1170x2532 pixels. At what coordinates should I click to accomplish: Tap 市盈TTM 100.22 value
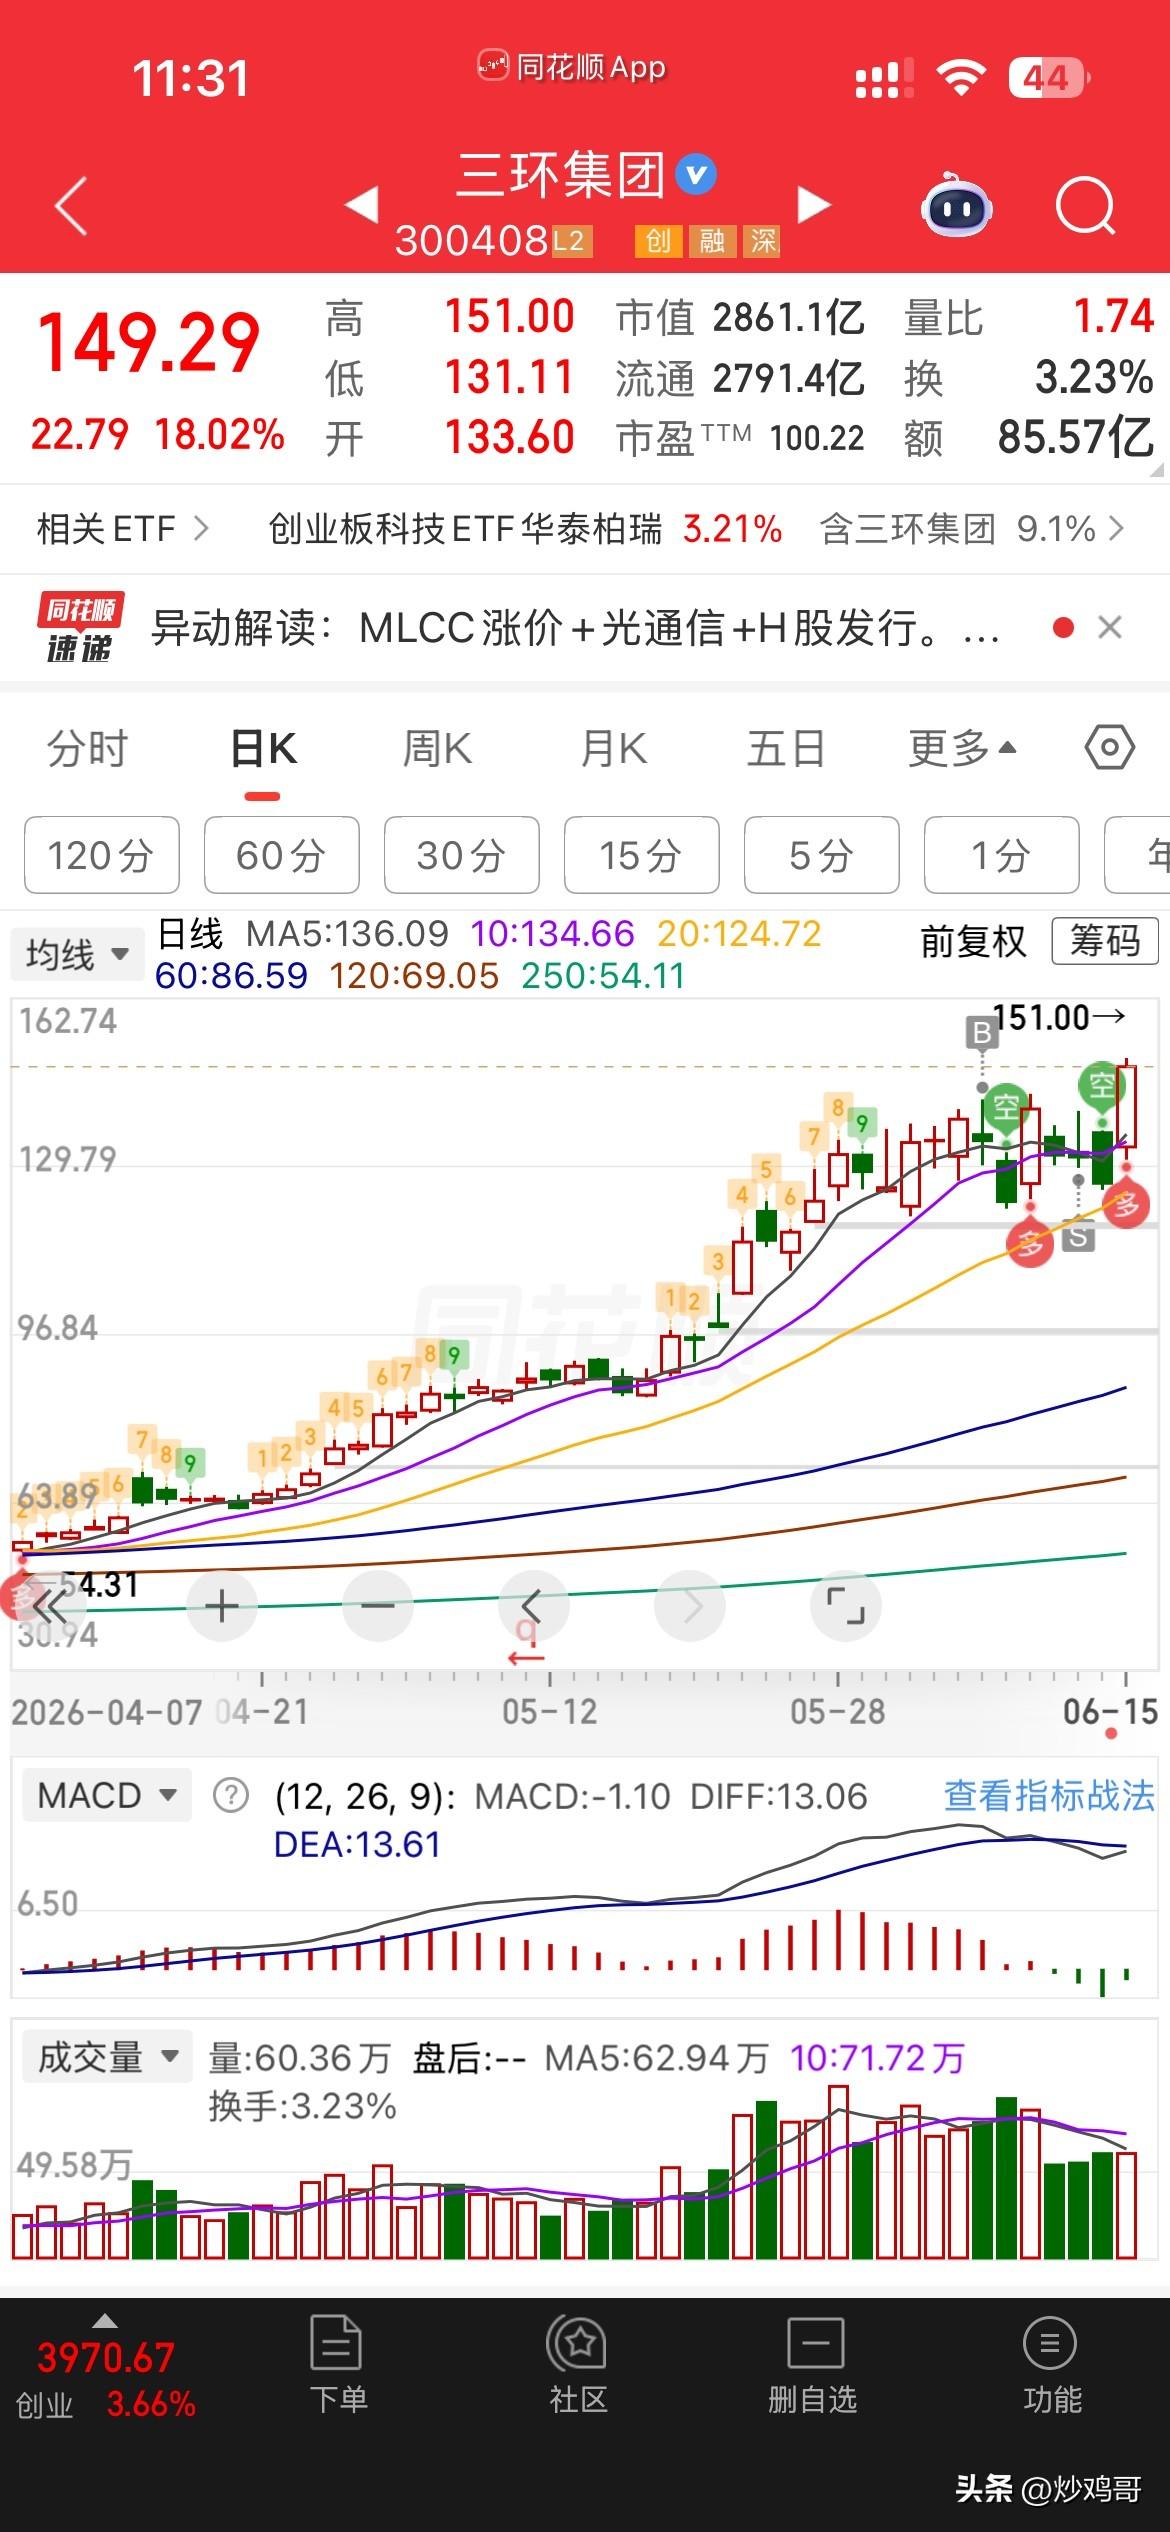click(x=740, y=438)
